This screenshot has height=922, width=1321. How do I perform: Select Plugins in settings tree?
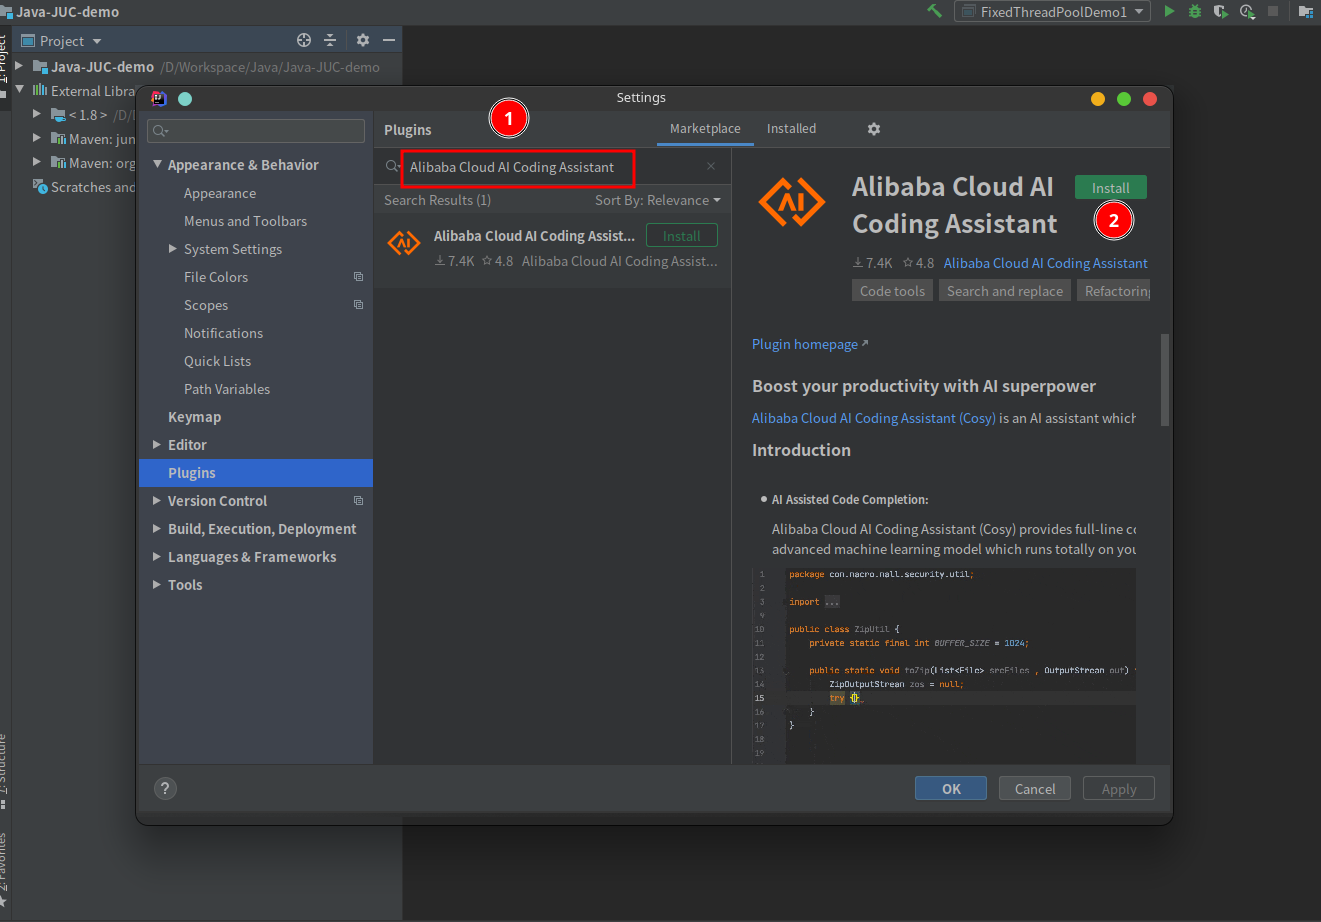[x=256, y=473]
